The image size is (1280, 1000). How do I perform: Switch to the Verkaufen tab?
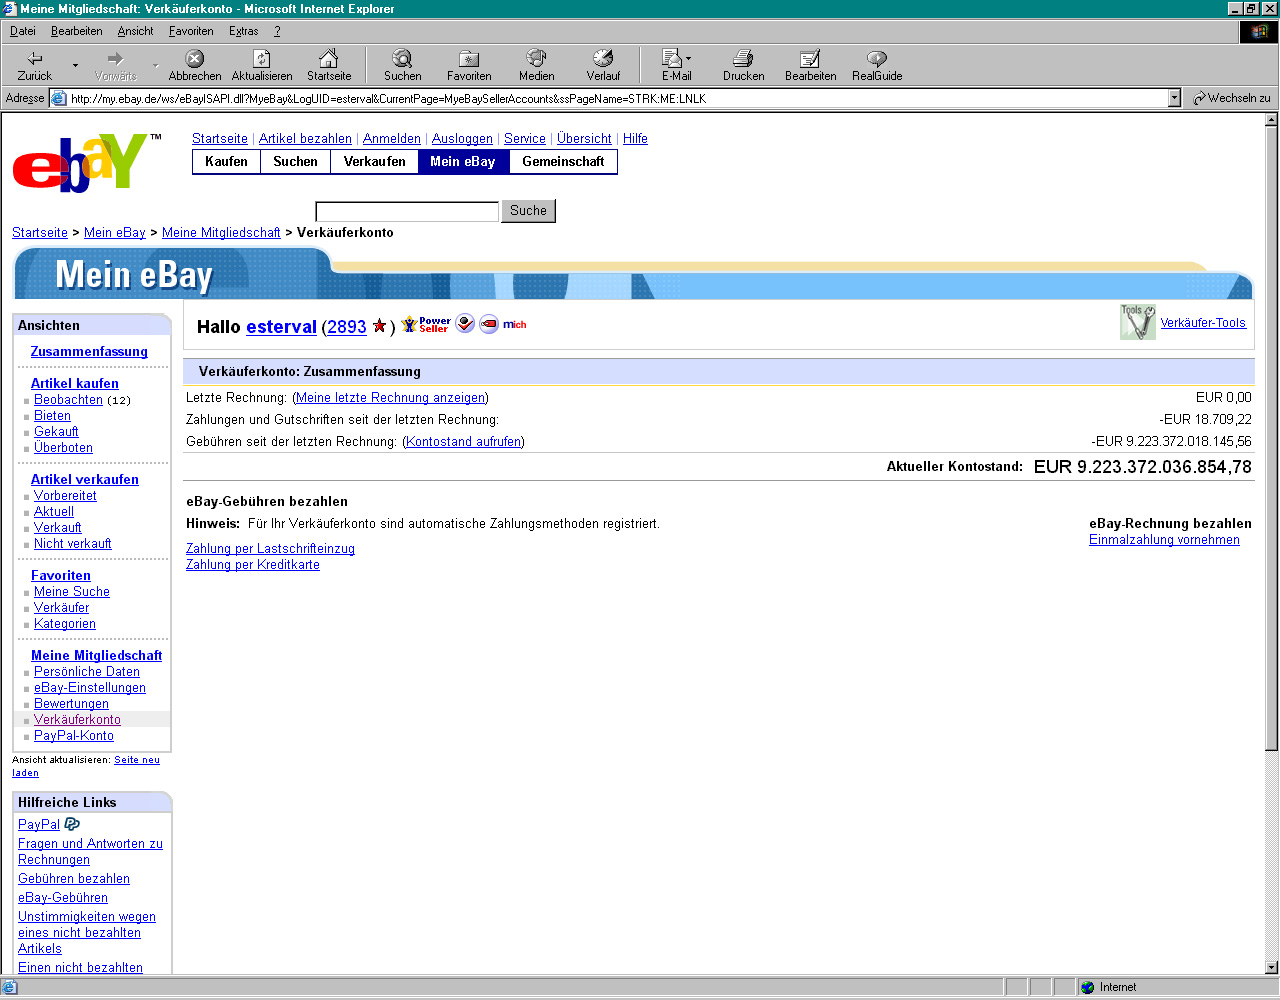pyautogui.click(x=374, y=162)
